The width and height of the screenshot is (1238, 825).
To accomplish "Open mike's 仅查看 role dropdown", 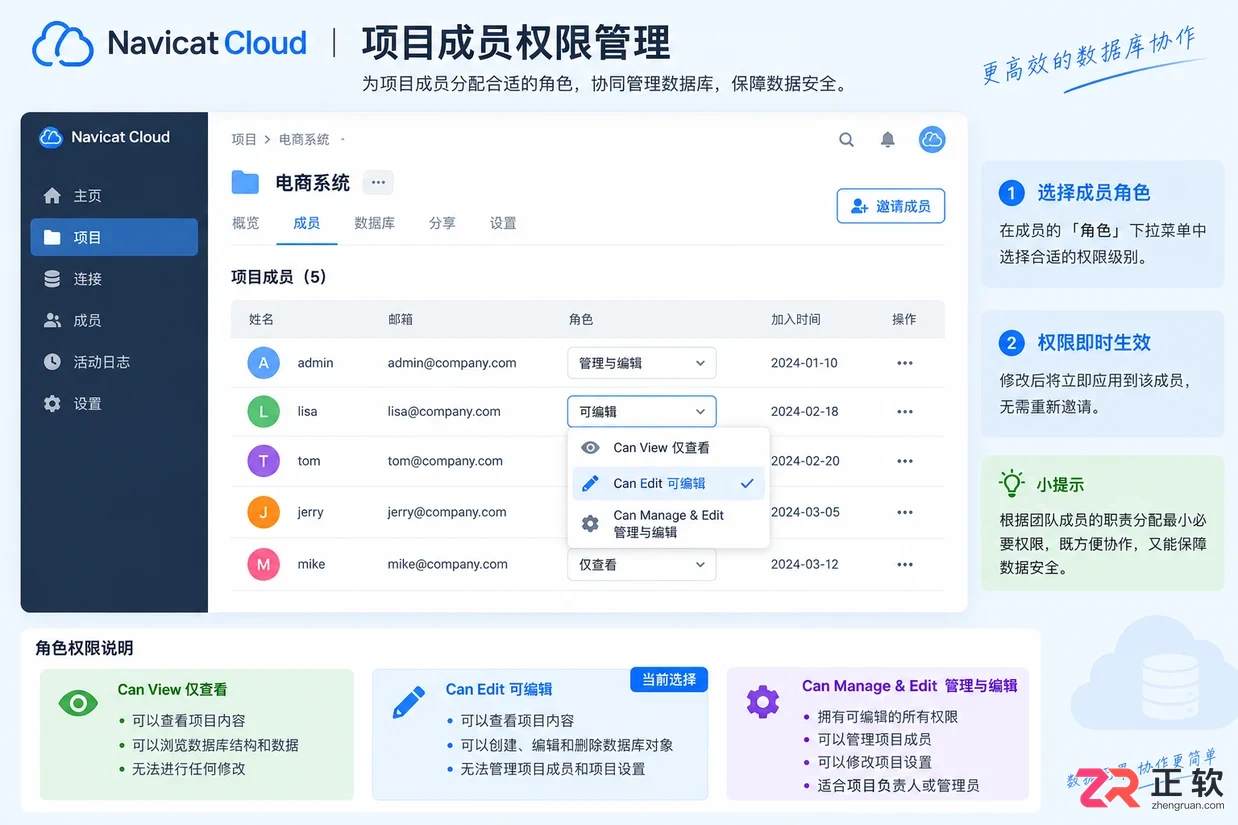I will (641, 564).
